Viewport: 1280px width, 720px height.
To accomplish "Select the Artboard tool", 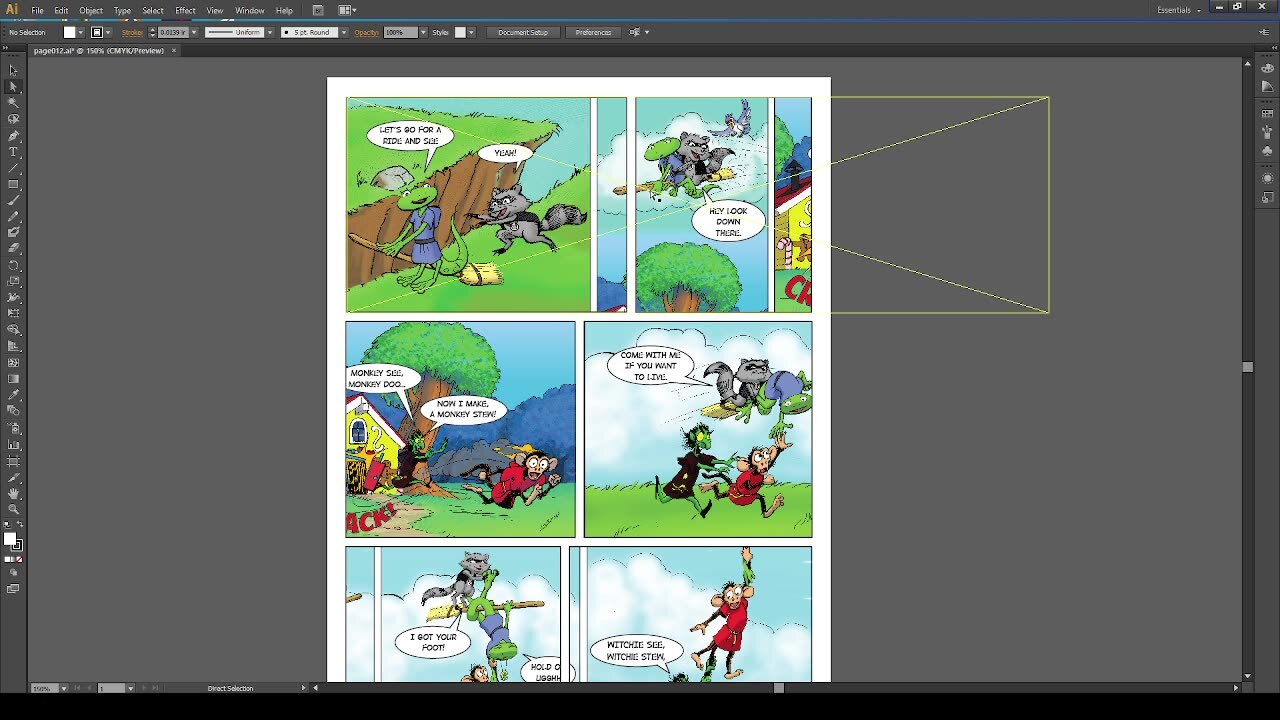I will click(13, 462).
